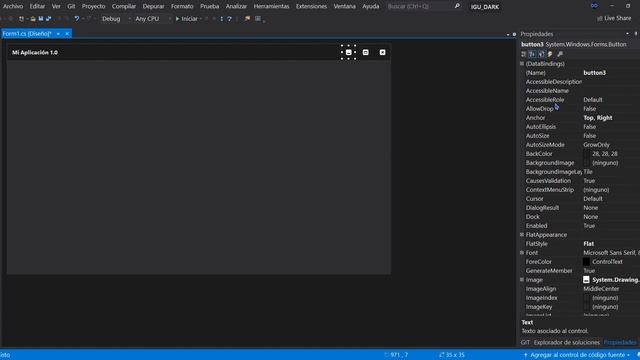Click the Save icon in toolbar
640x360 pixels.
click(41, 19)
